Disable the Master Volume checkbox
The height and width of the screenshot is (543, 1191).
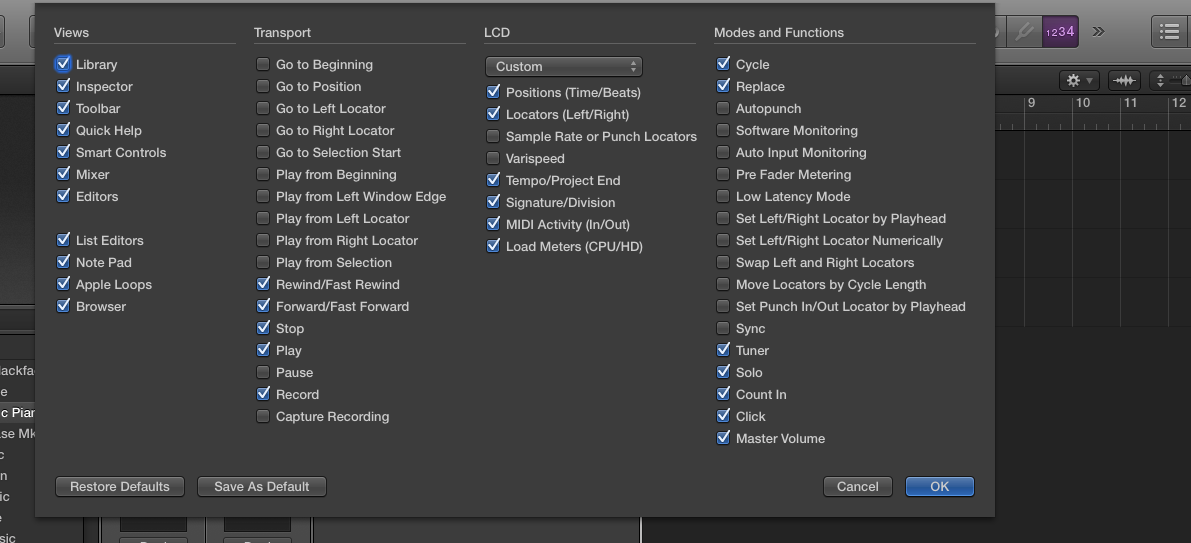(724, 438)
